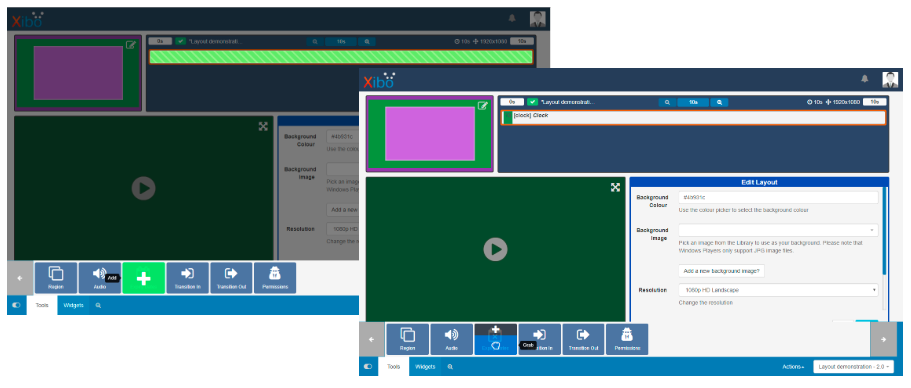Open the Background Image dropdown
Viewport: 911px width, 388px height.
click(778, 230)
